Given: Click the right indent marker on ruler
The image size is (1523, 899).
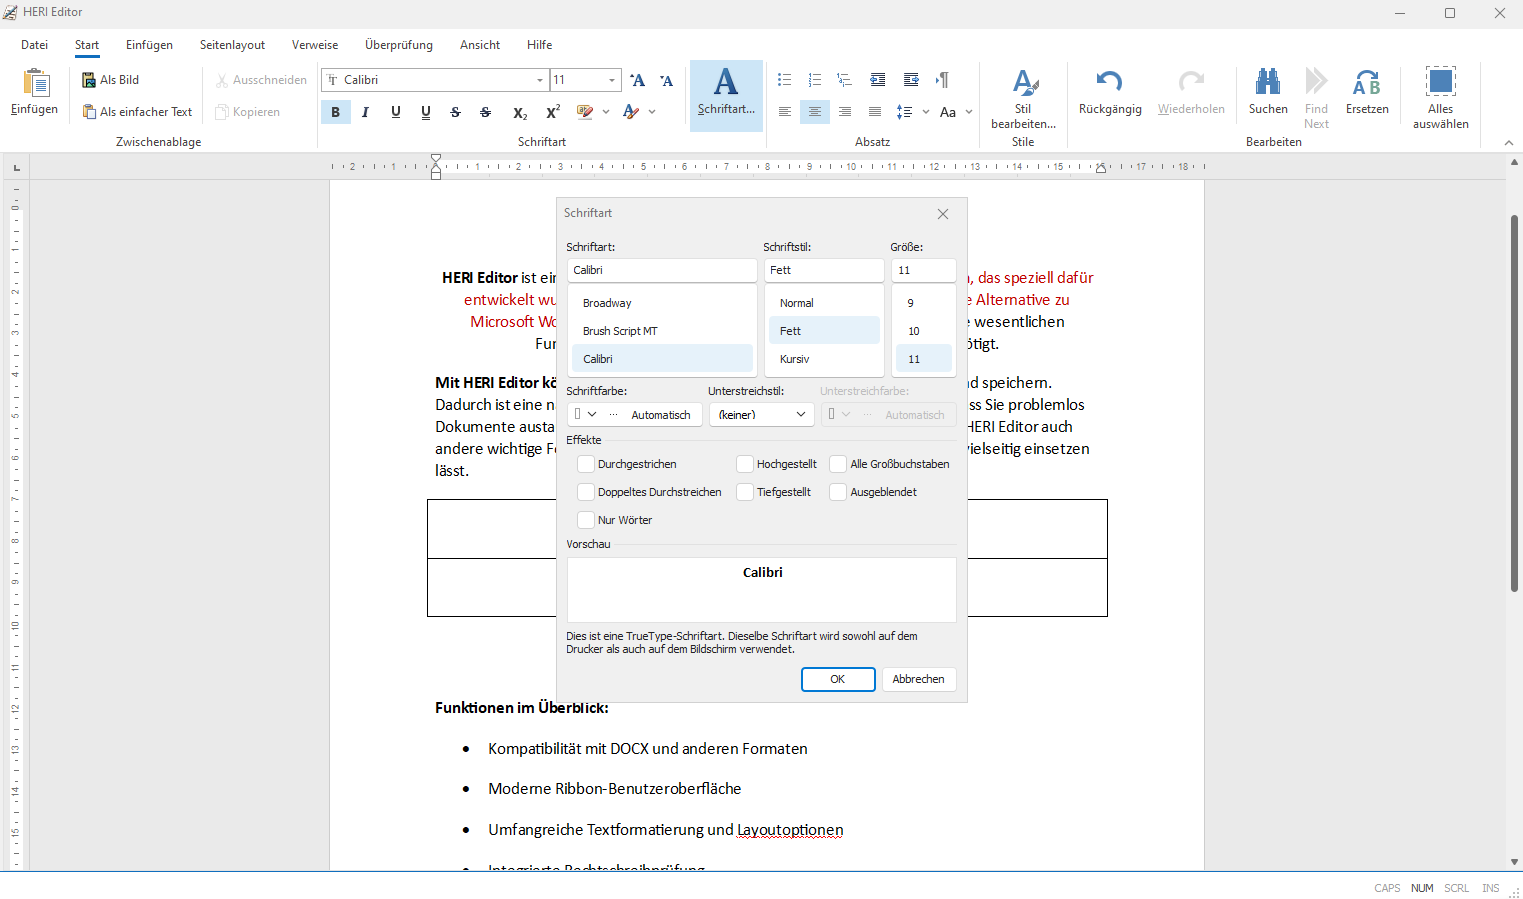Looking at the screenshot, I should click(x=1101, y=168).
